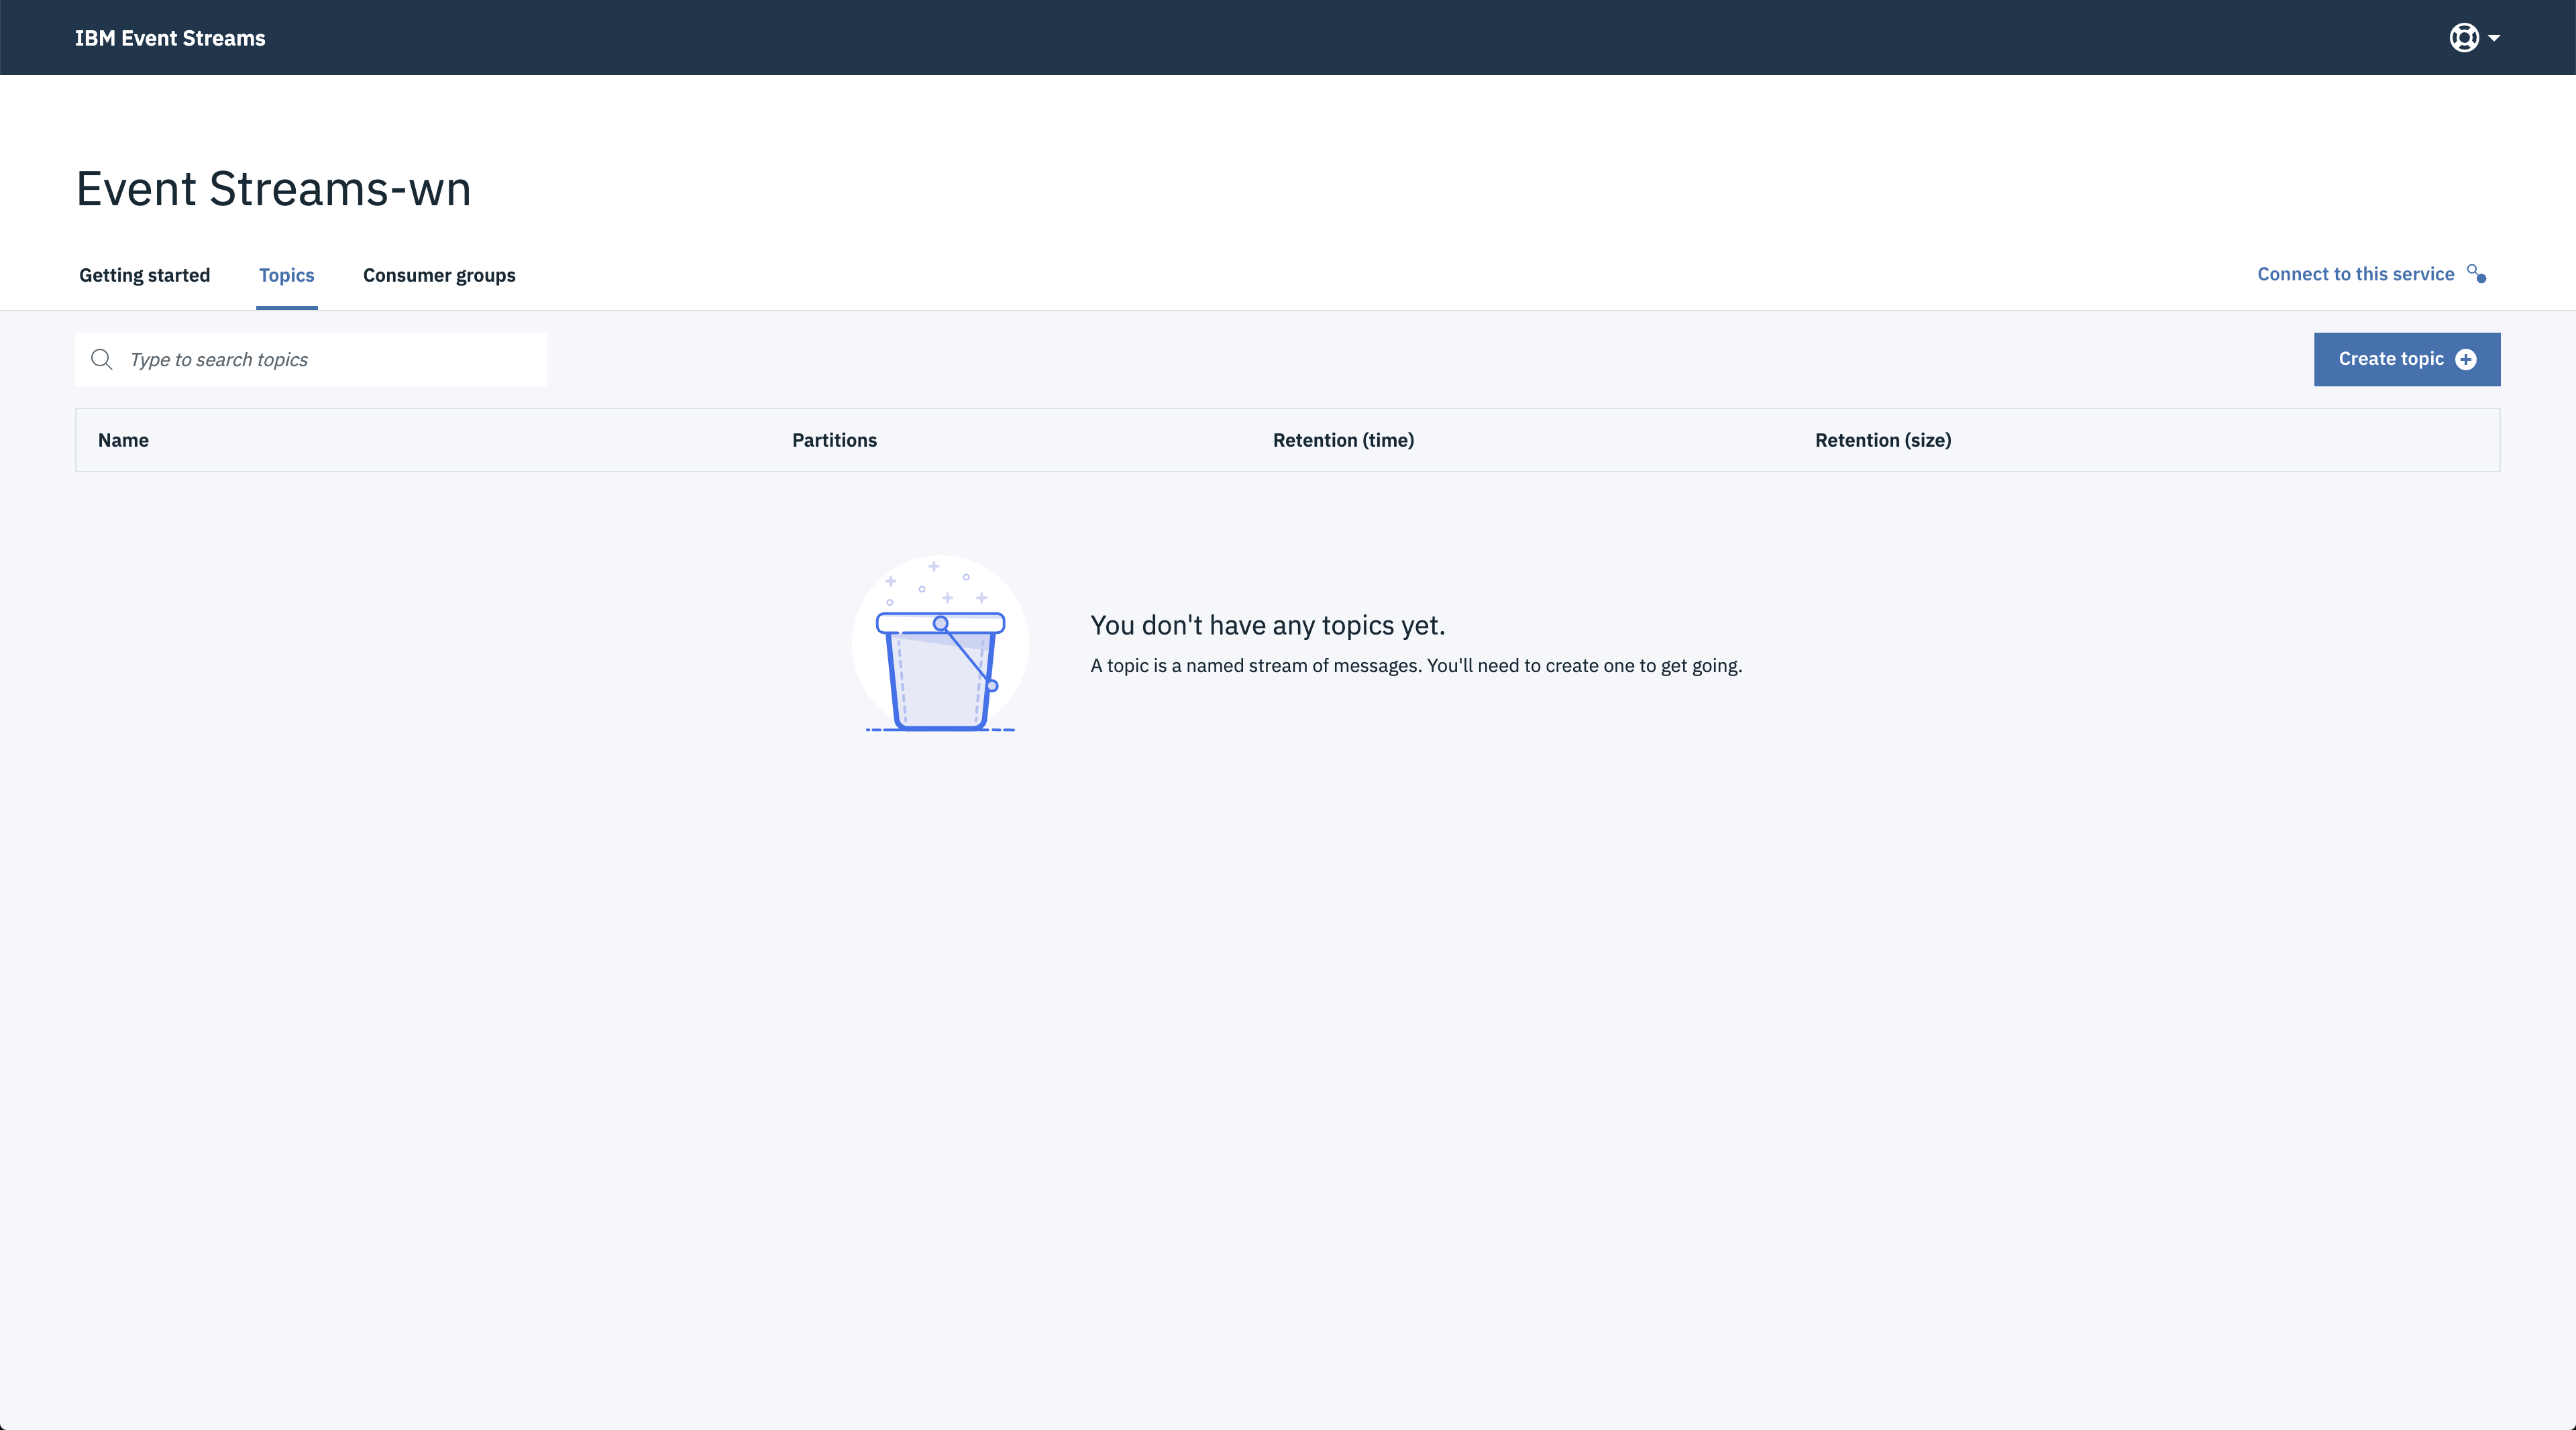This screenshot has width=2576, height=1430.
Task: Open the Consumer groups tab
Action: (x=439, y=275)
